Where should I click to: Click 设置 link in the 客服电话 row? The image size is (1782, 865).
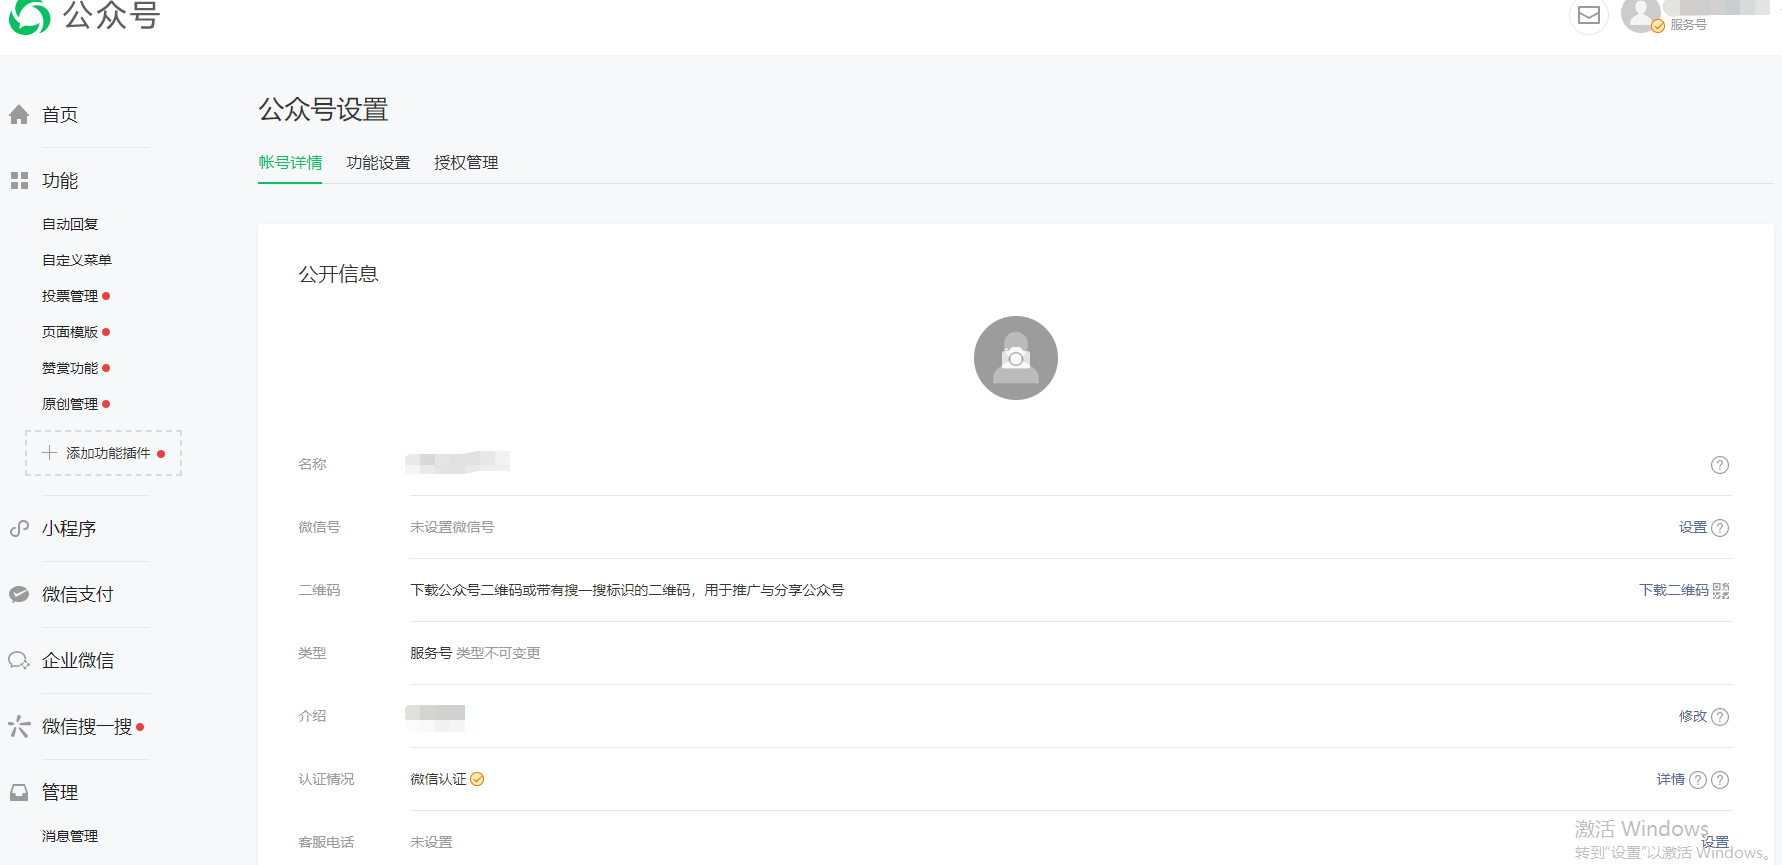click(x=1715, y=842)
